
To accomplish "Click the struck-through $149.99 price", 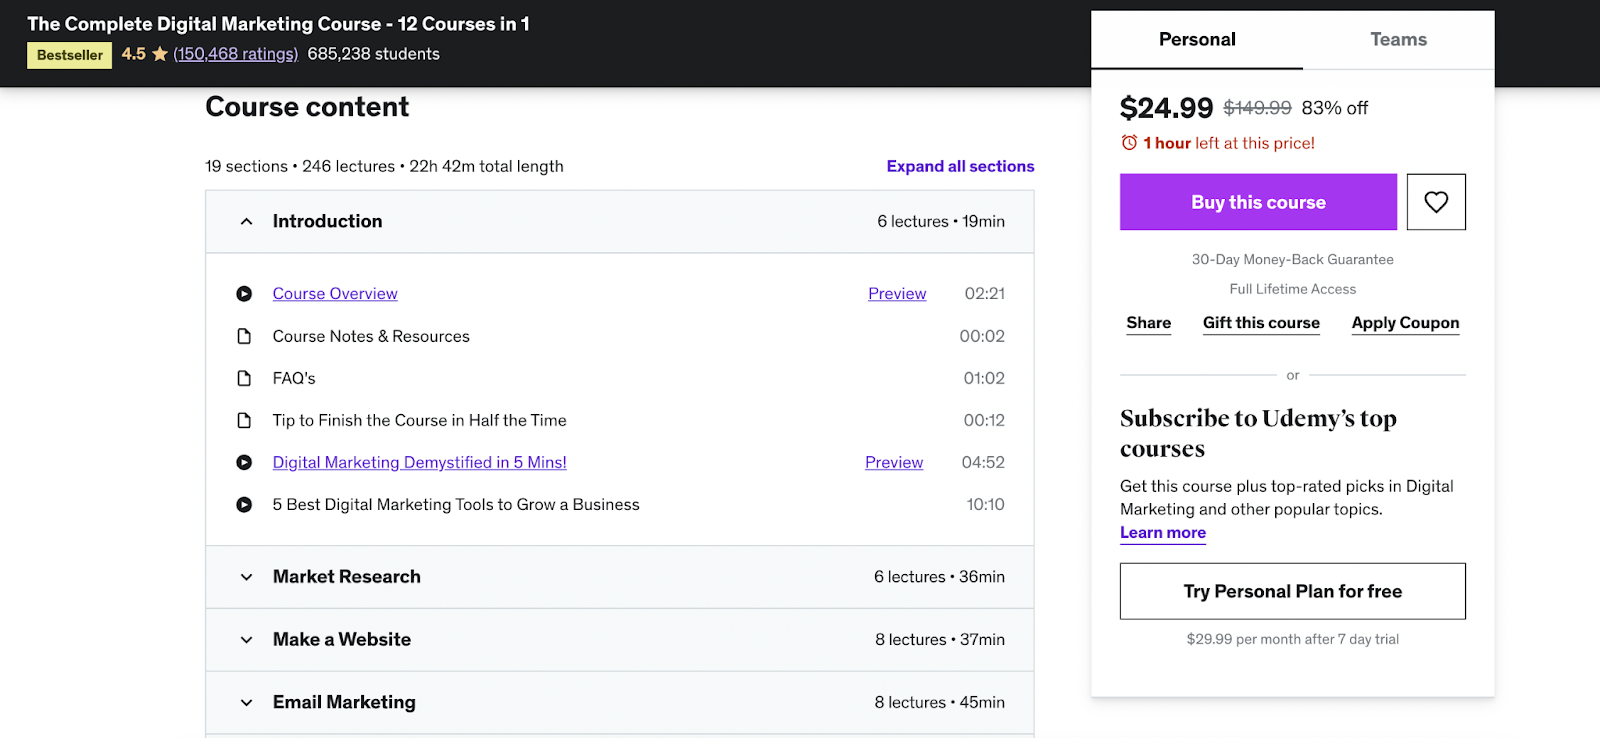I will tap(1257, 108).
